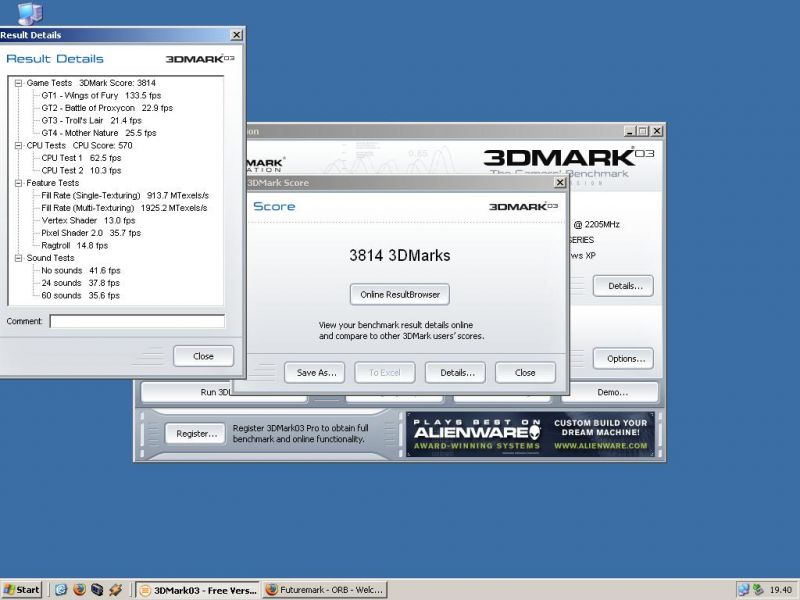Switch to 3DMark03 taskbar window
The image size is (800, 600).
(x=198, y=590)
